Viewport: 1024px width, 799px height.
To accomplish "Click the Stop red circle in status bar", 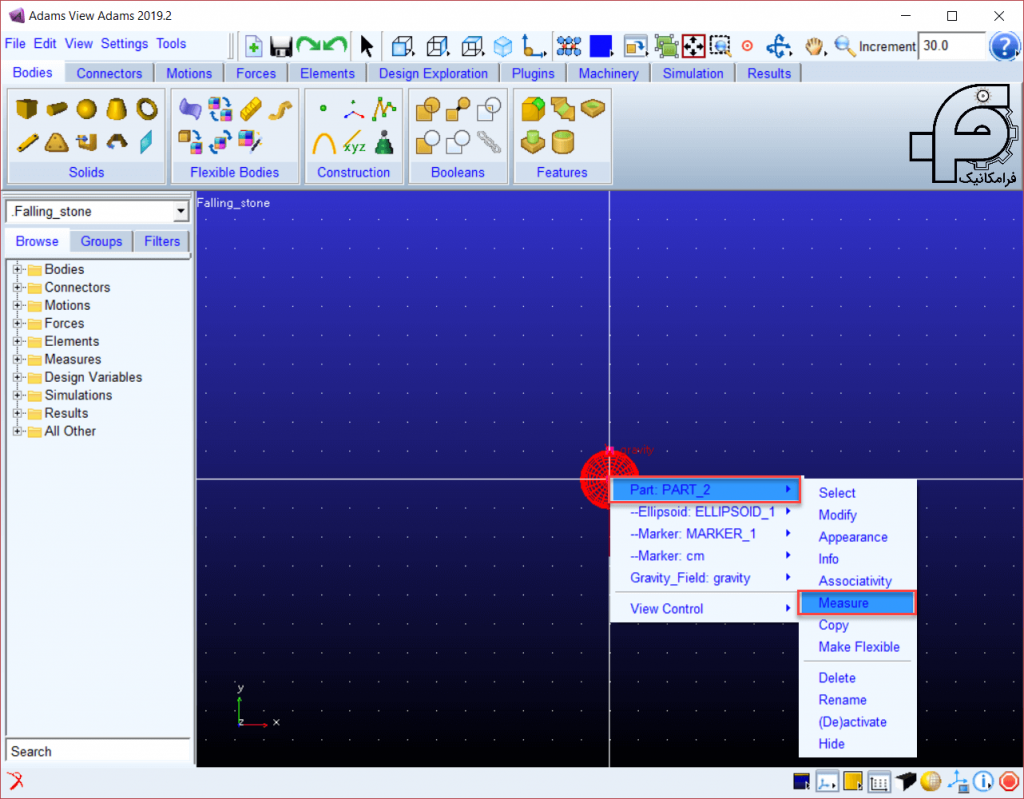I will click(1009, 781).
